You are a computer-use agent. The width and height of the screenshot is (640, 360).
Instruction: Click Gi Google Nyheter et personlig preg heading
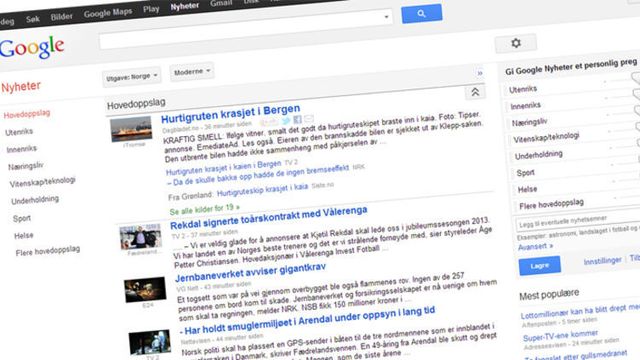[x=571, y=67]
